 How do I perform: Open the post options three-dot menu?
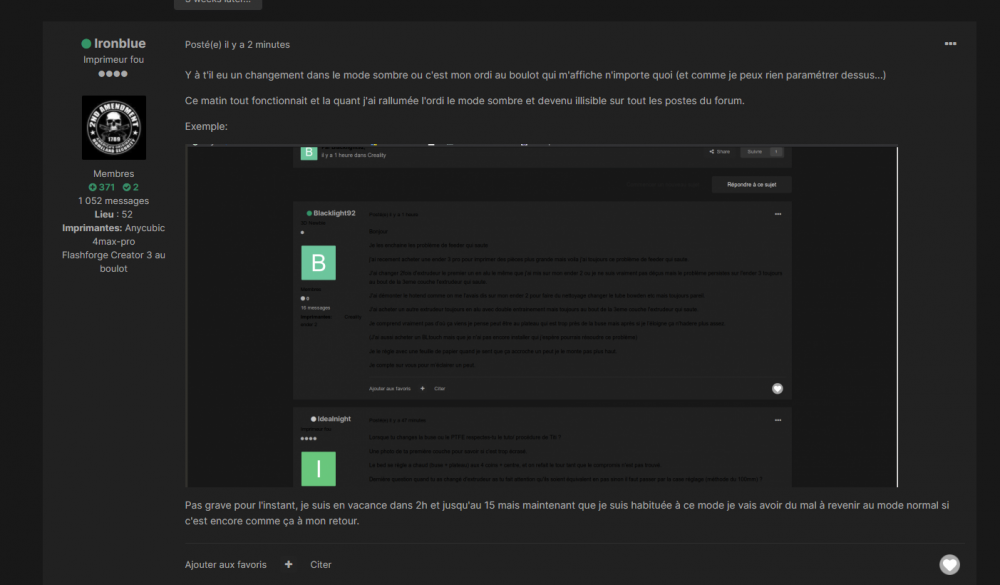point(950,44)
